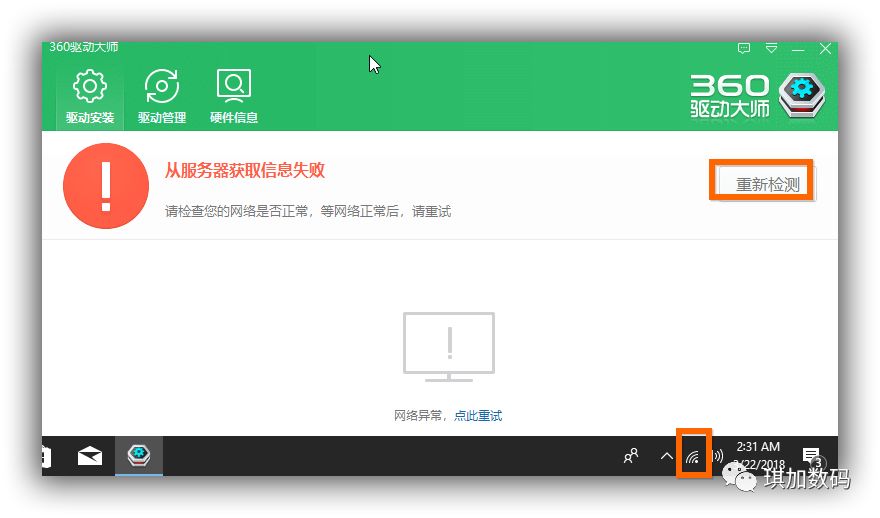Open the Mail app on the taskbar
Image resolution: width=880 pixels, height=518 pixels.
tap(90, 456)
